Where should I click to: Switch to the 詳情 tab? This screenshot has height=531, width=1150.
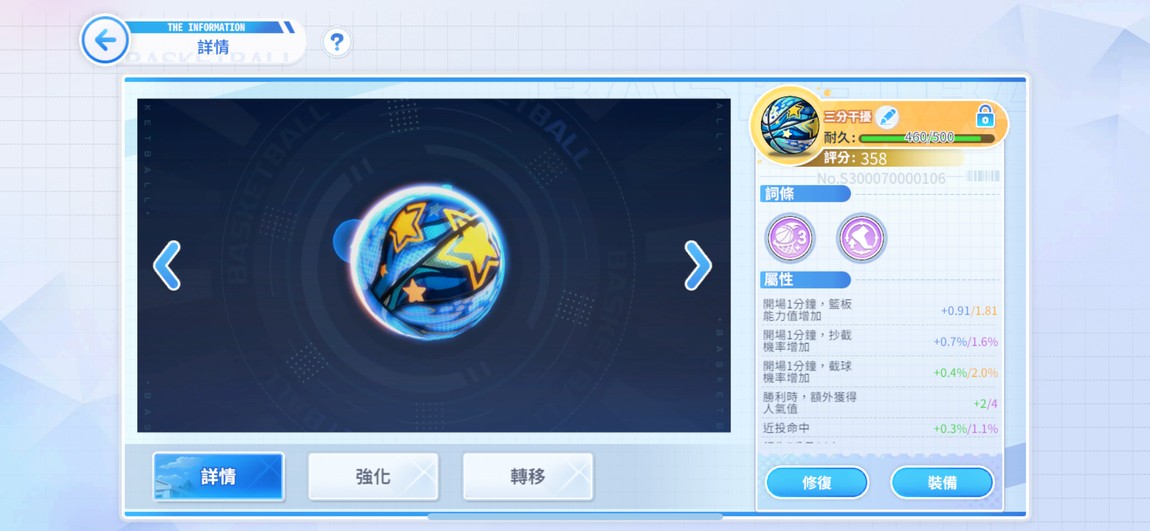(x=219, y=477)
